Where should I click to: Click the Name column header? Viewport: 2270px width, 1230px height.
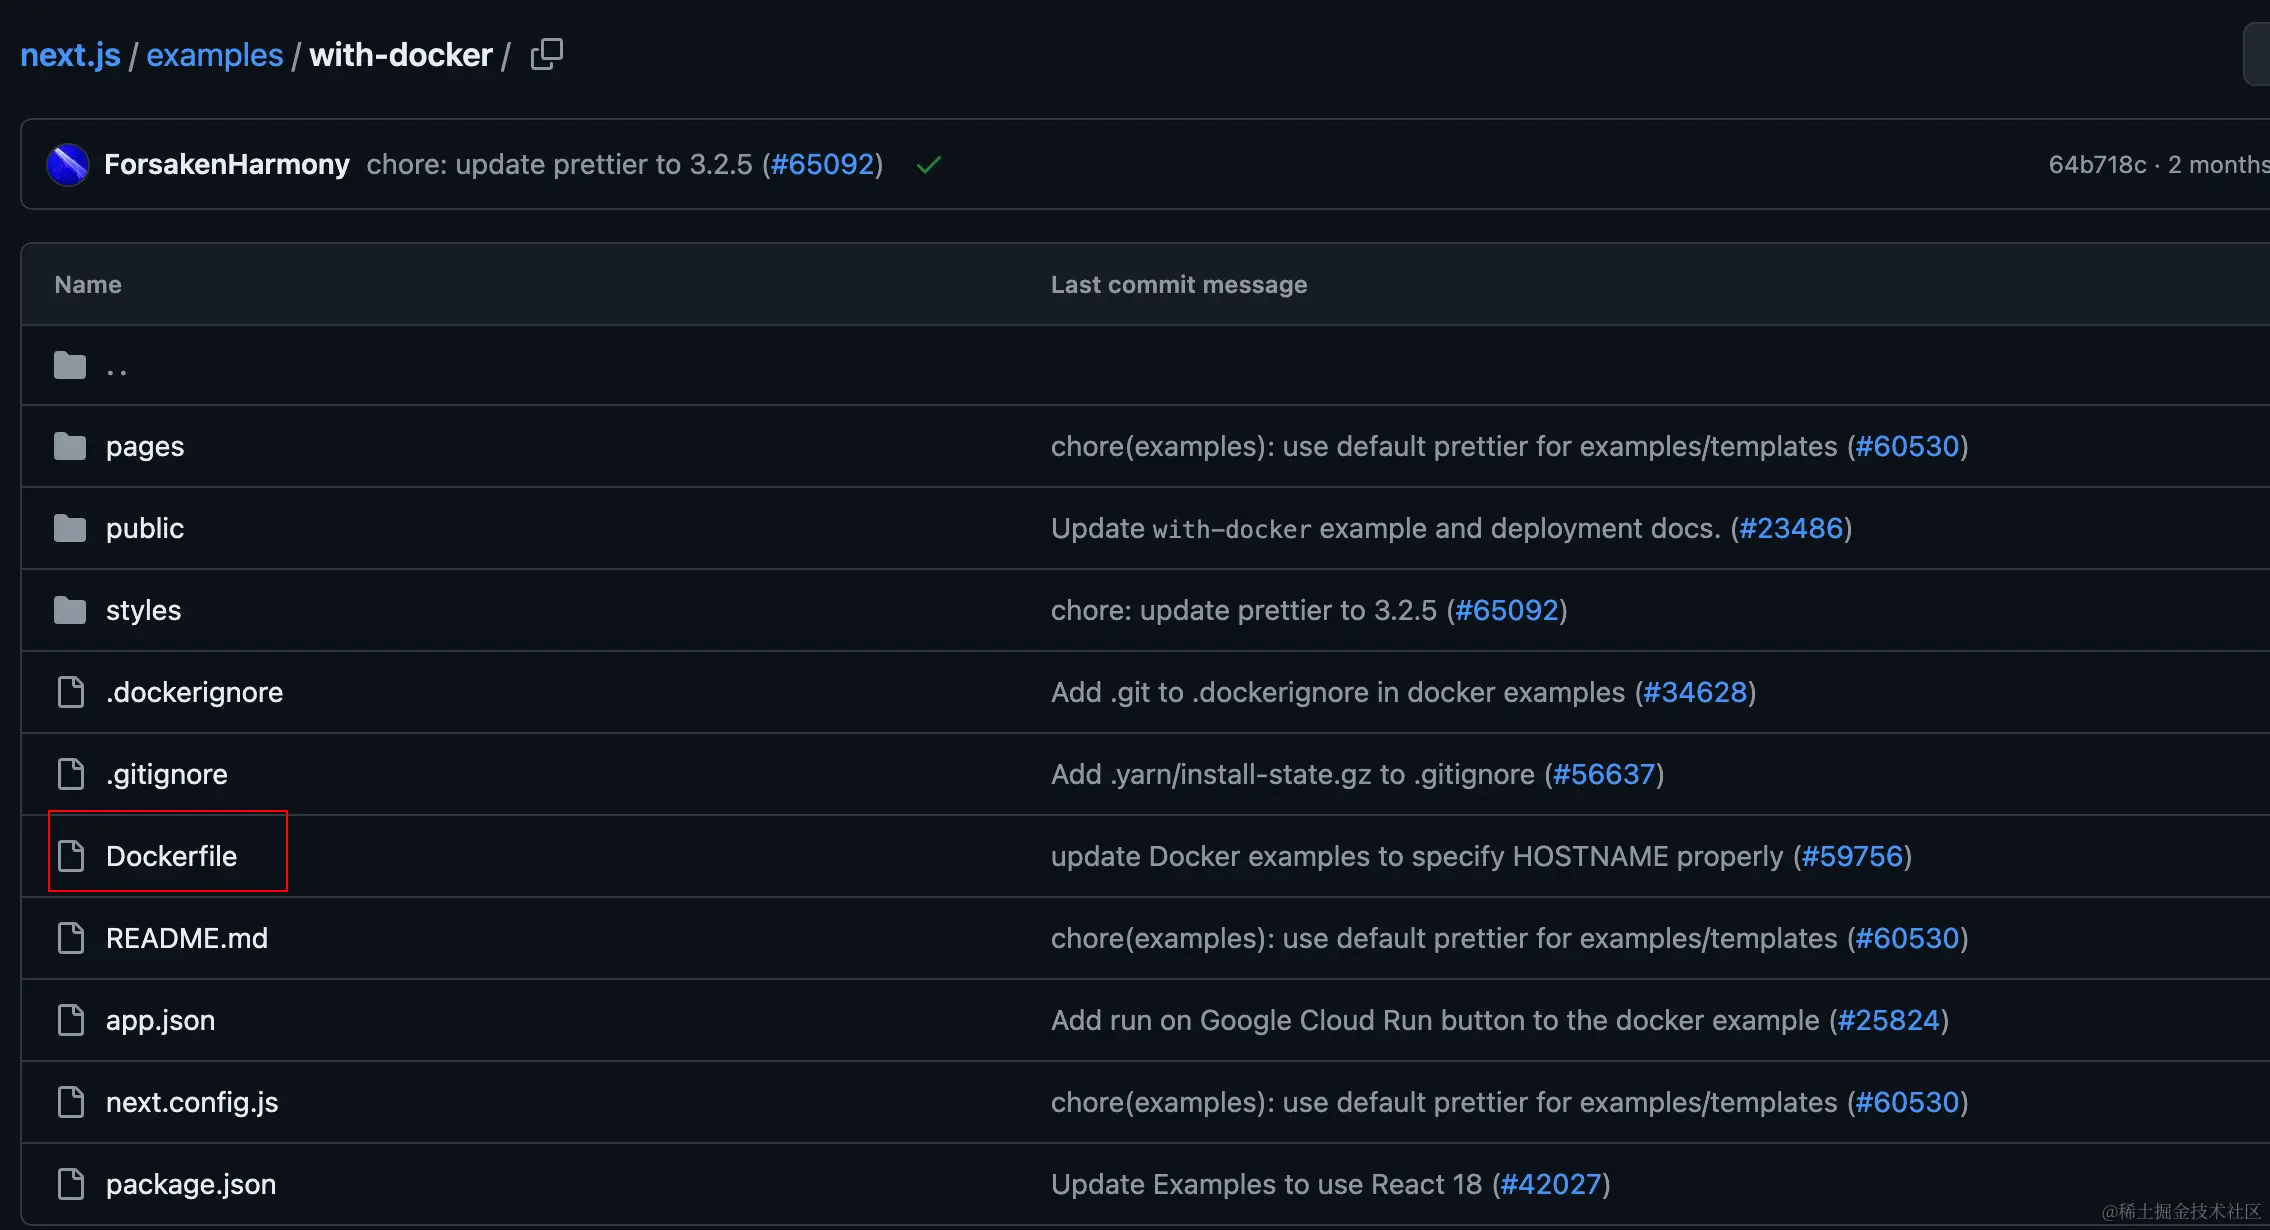point(88,285)
